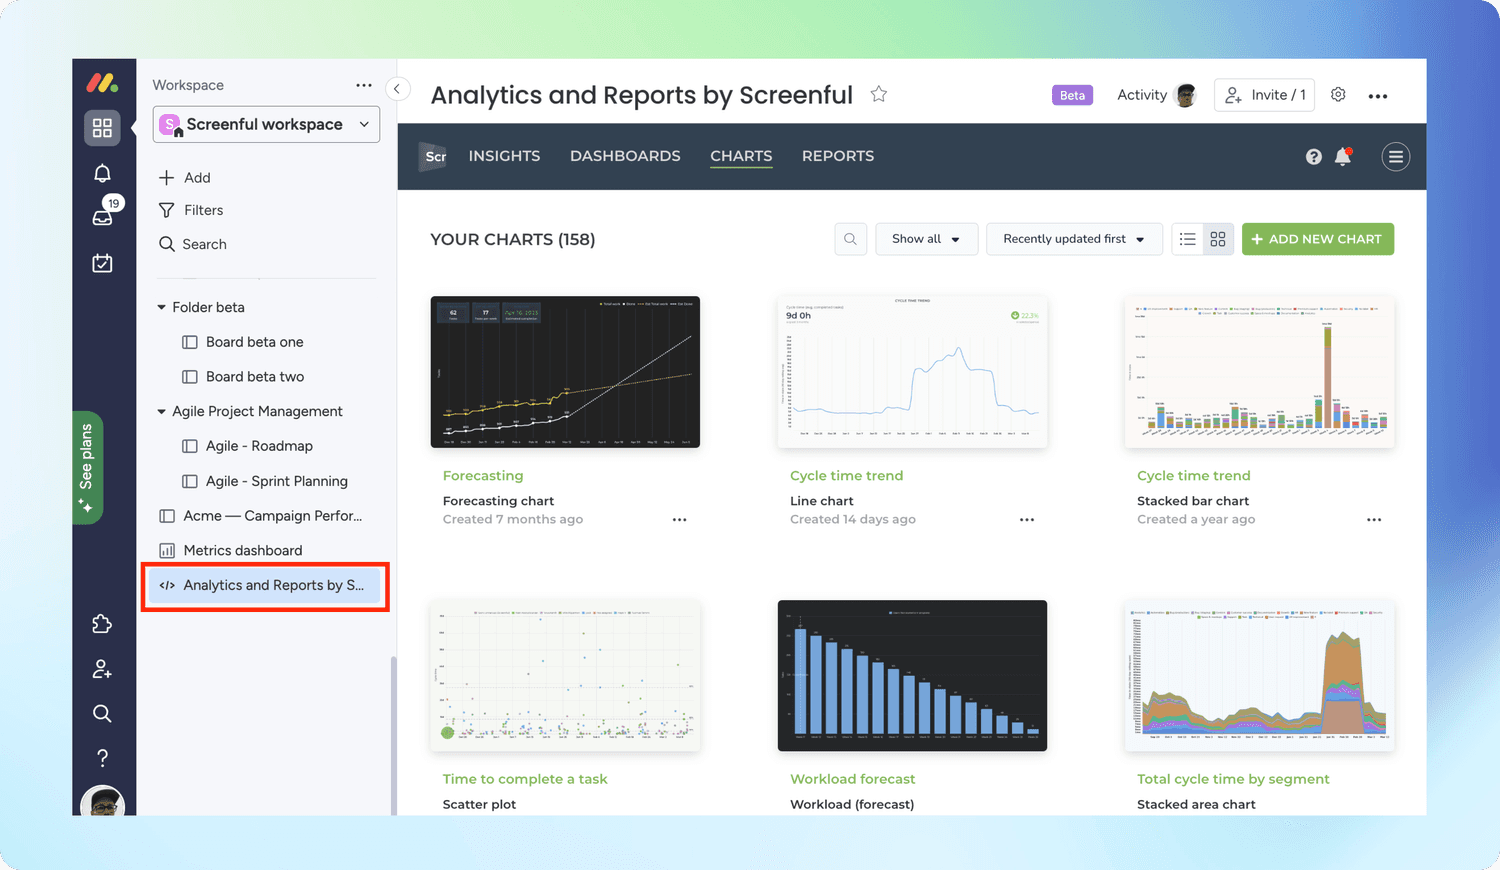Open the Forecasting chart thumbnail
This screenshot has height=870, width=1500.
pos(565,372)
